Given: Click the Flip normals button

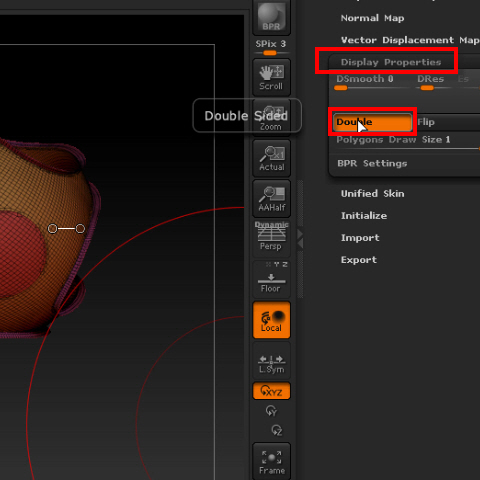Looking at the screenshot, I should (447, 122).
